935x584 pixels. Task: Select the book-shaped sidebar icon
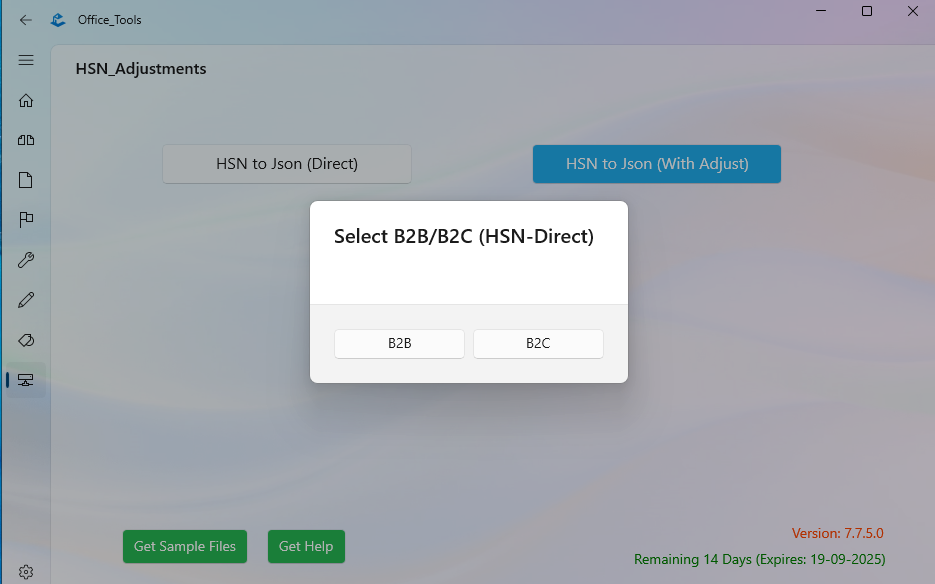pyautogui.click(x=26, y=140)
